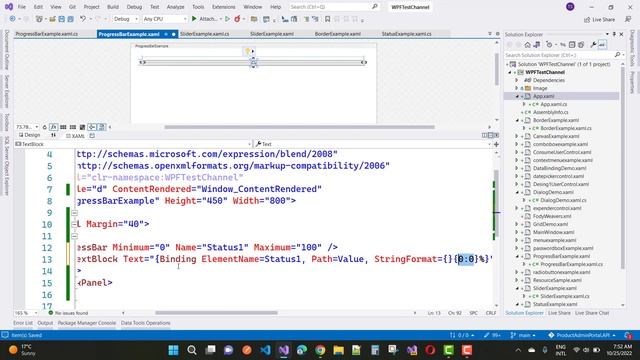
Task: Open Google Chrome from the taskbar
Action: coord(320,350)
